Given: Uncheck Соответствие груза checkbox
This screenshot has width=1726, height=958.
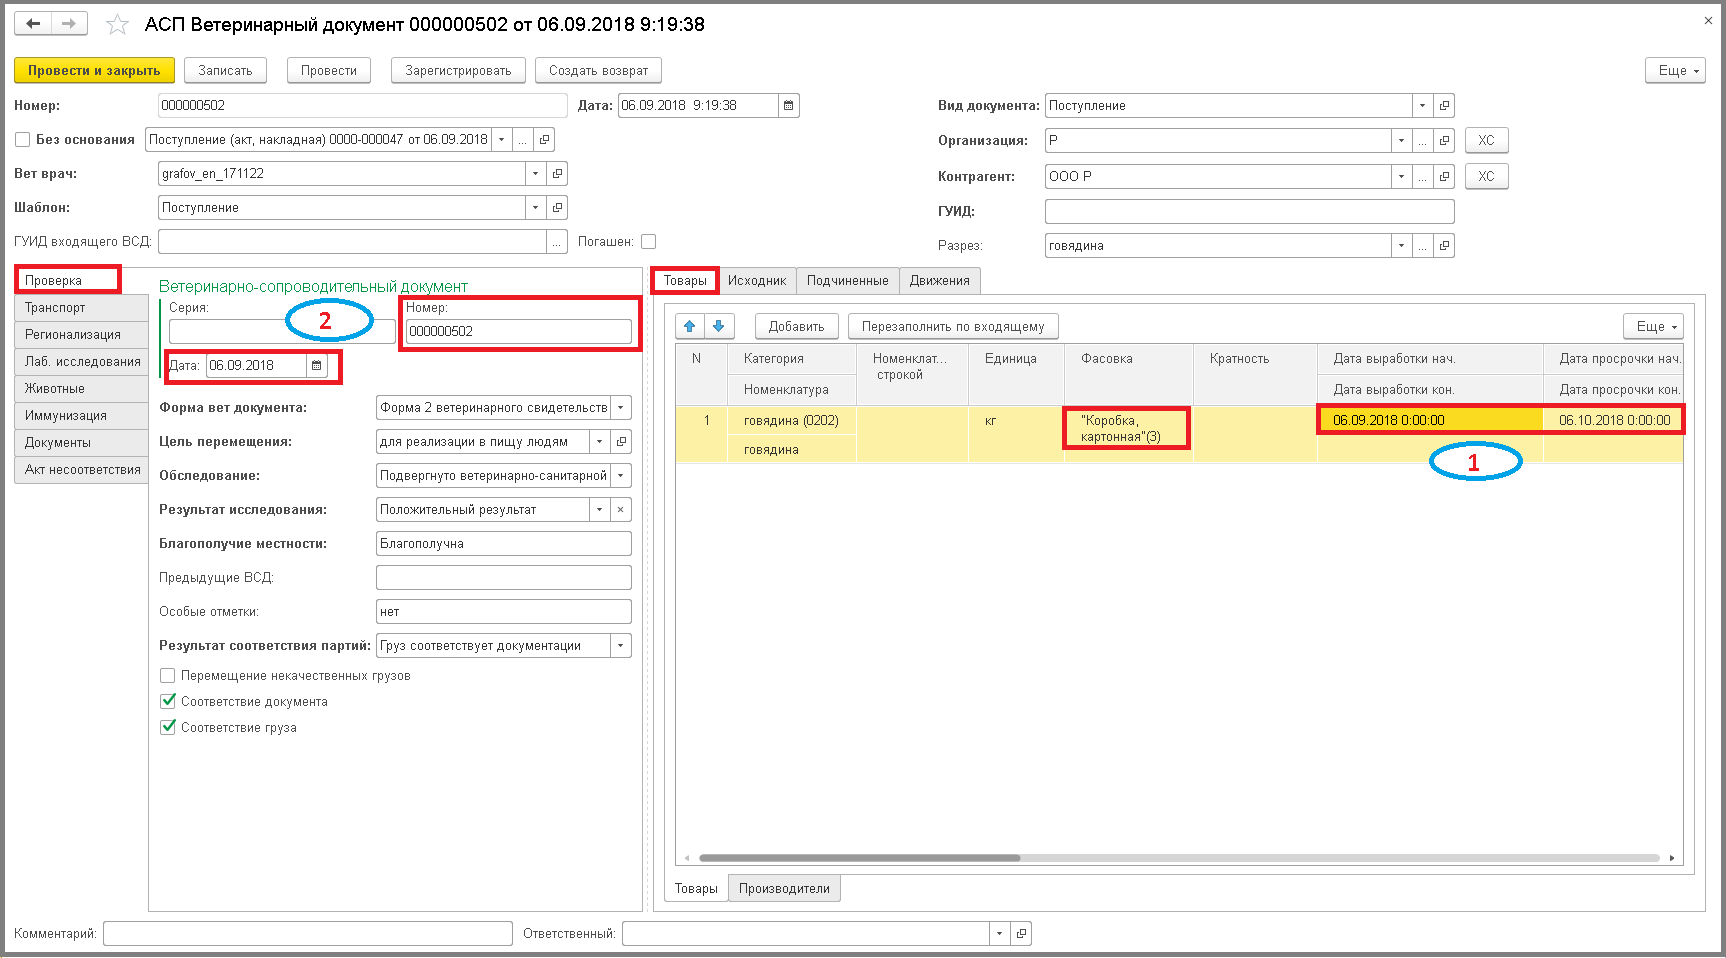Looking at the screenshot, I should [x=168, y=728].
